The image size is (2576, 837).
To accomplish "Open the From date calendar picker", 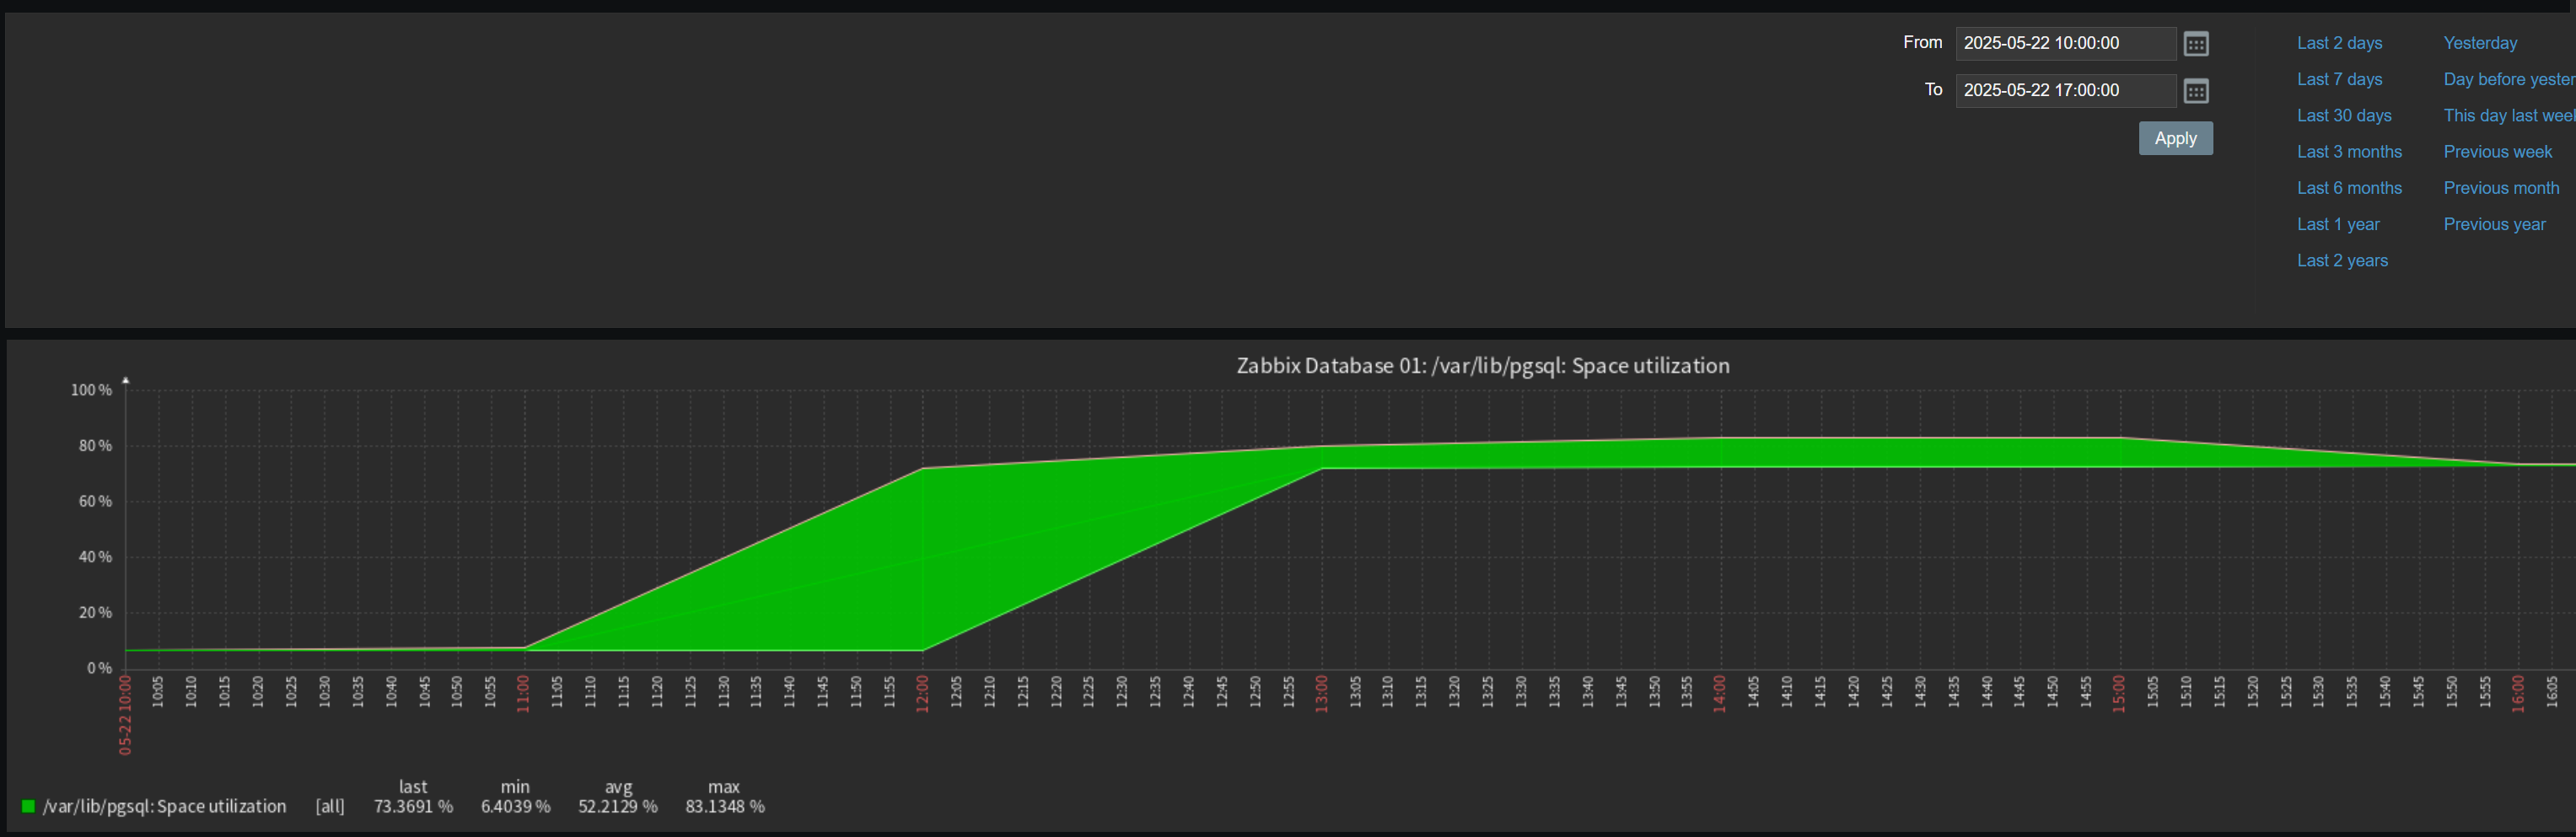I will click(x=2195, y=44).
